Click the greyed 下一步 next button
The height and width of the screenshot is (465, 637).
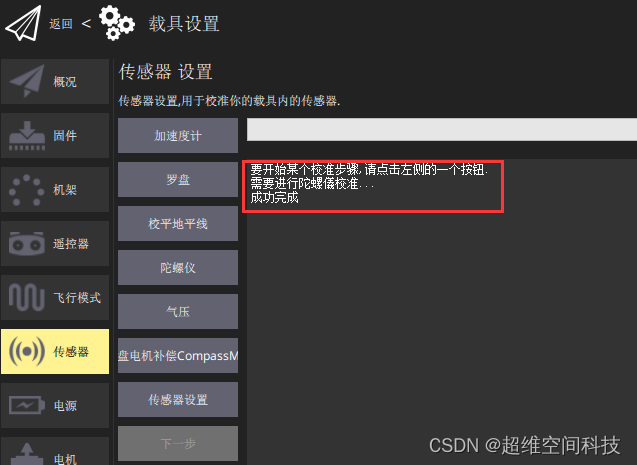point(178,443)
